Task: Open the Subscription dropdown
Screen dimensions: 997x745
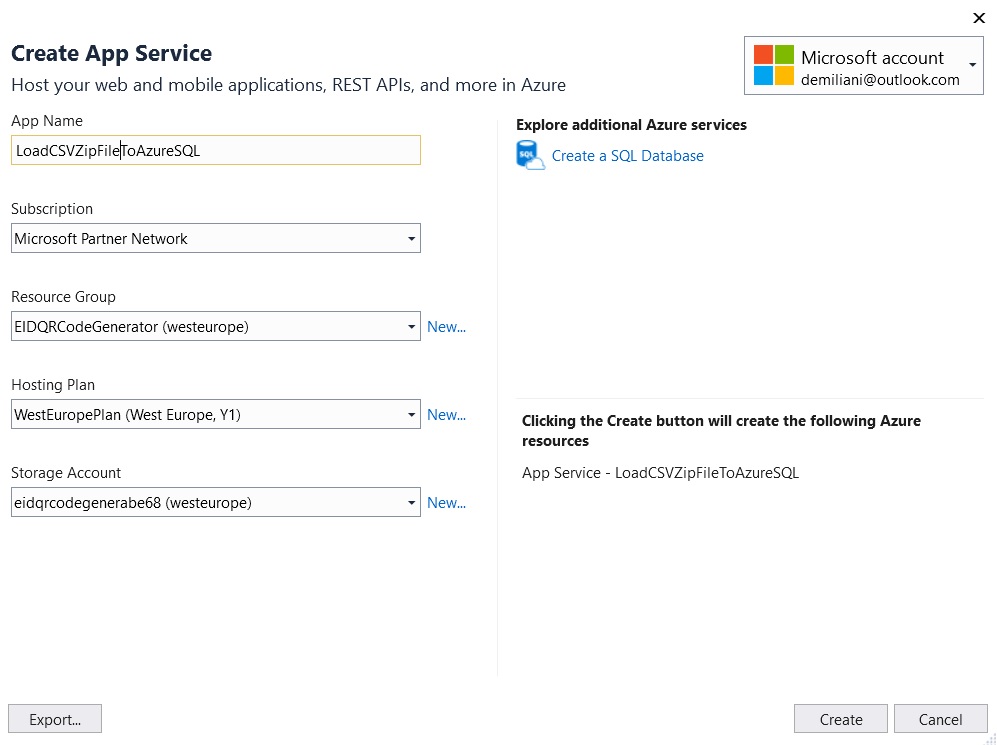Action: (x=411, y=238)
